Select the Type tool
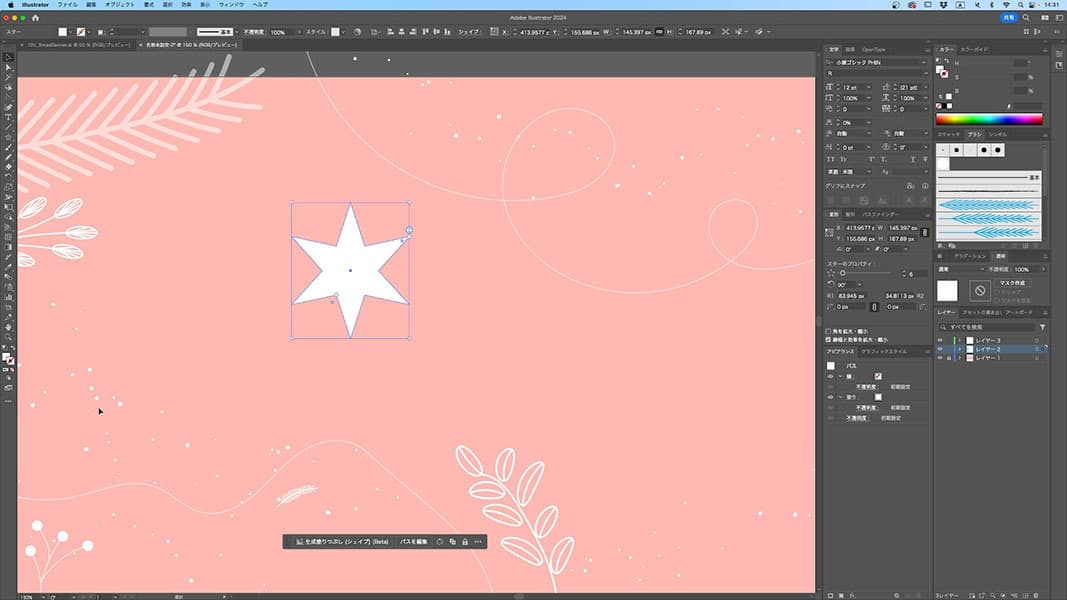This screenshot has height=600, width=1067. pos(8,117)
